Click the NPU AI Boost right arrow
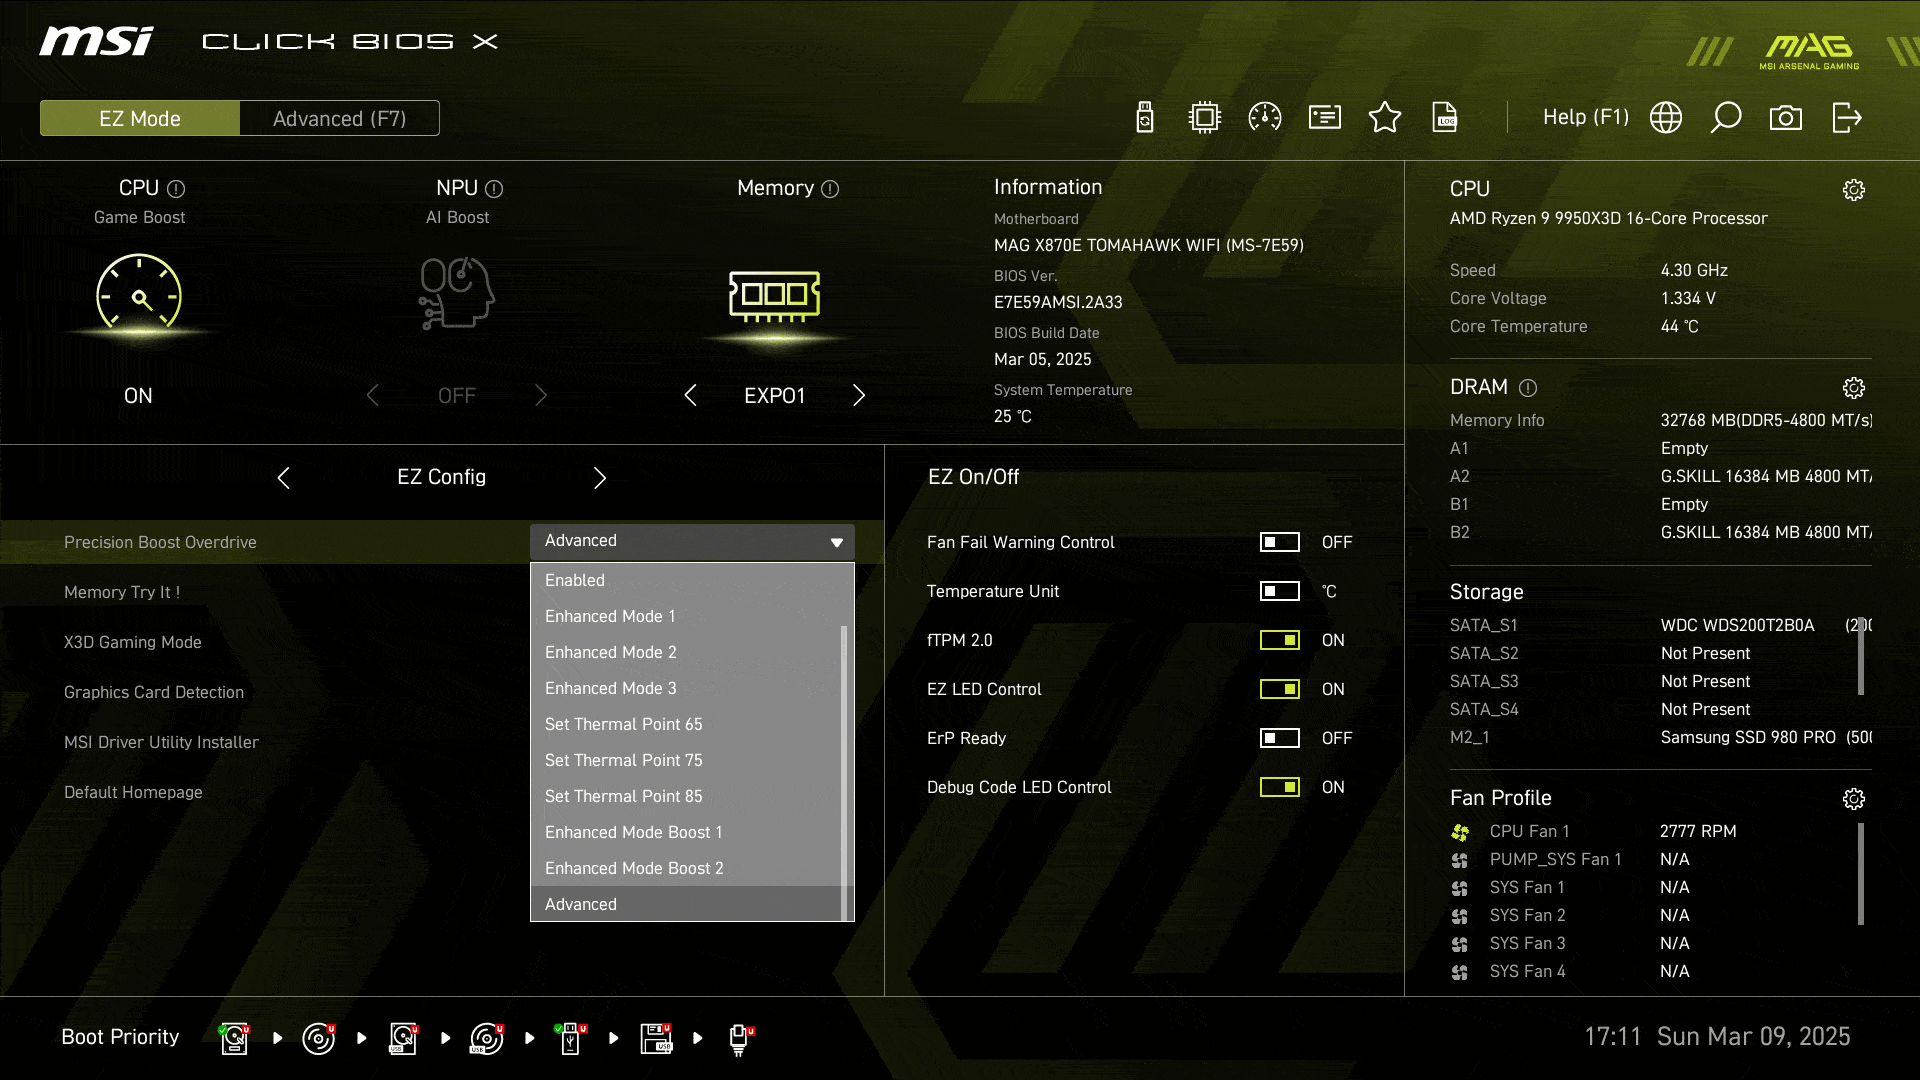1920x1080 pixels. (x=541, y=395)
